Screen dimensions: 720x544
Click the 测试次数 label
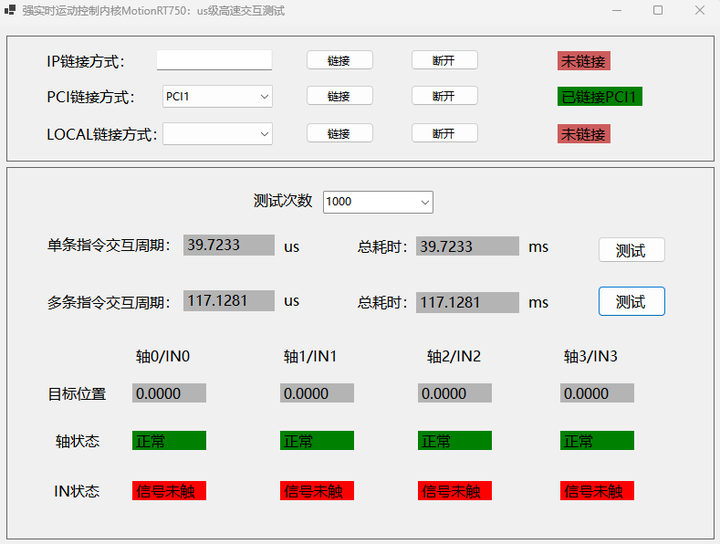(283, 201)
